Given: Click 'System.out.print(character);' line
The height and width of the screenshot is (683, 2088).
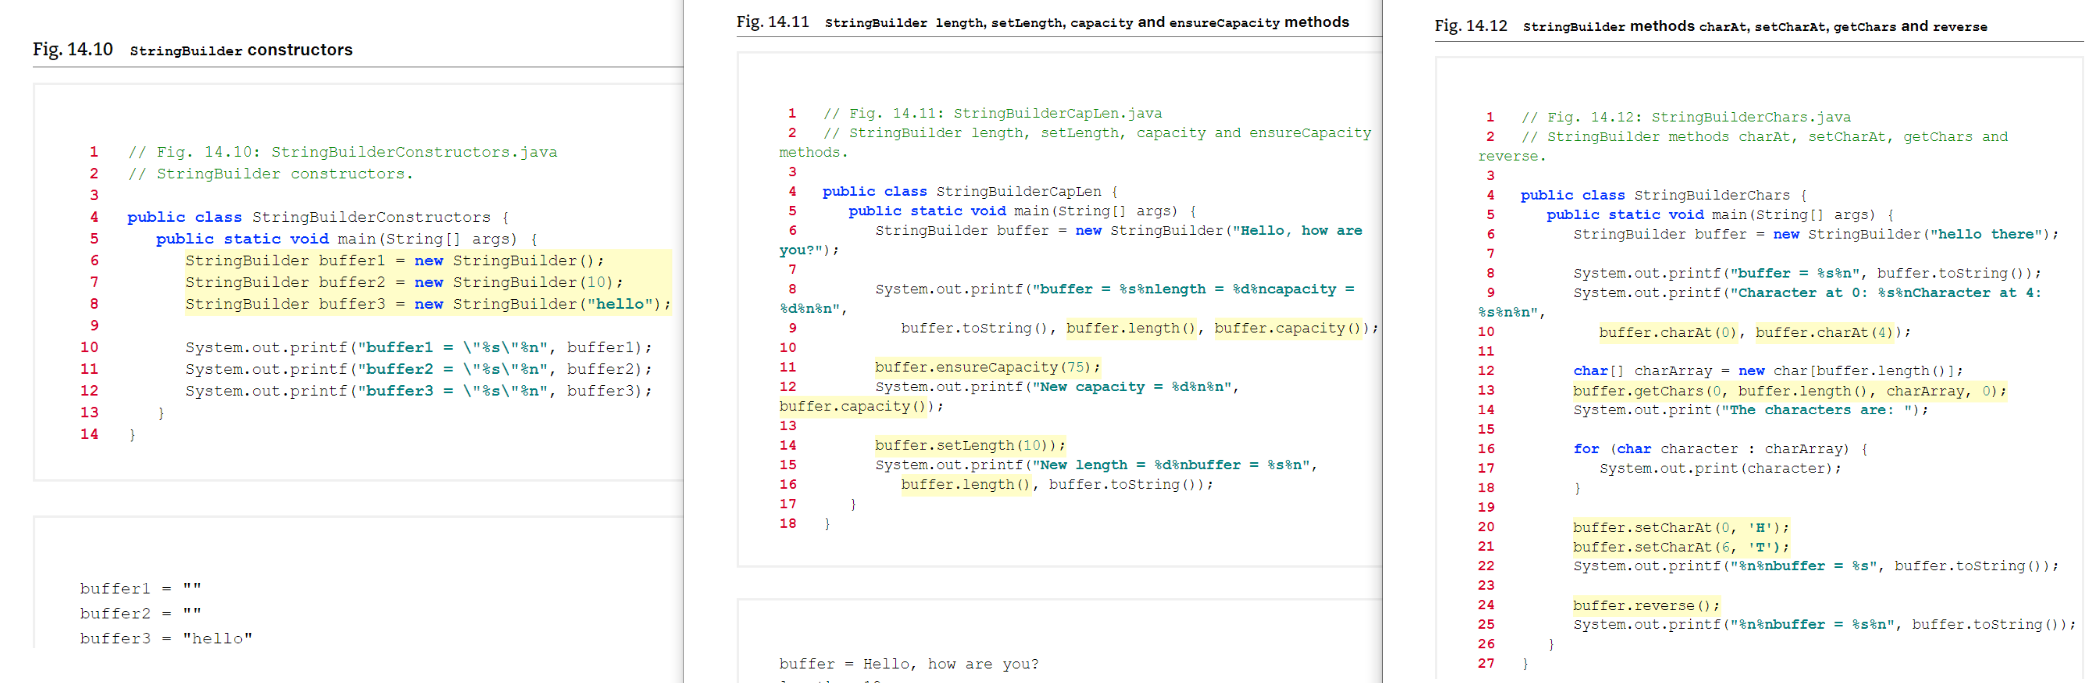Looking at the screenshot, I should pos(1720,469).
